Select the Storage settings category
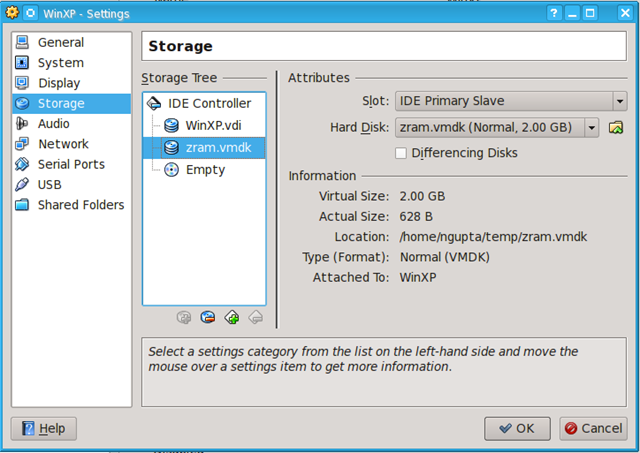 (71, 104)
